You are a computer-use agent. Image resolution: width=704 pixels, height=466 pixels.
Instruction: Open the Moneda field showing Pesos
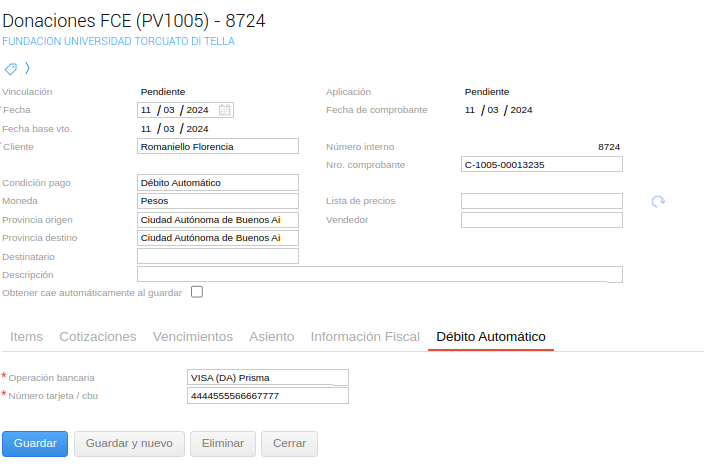click(218, 201)
